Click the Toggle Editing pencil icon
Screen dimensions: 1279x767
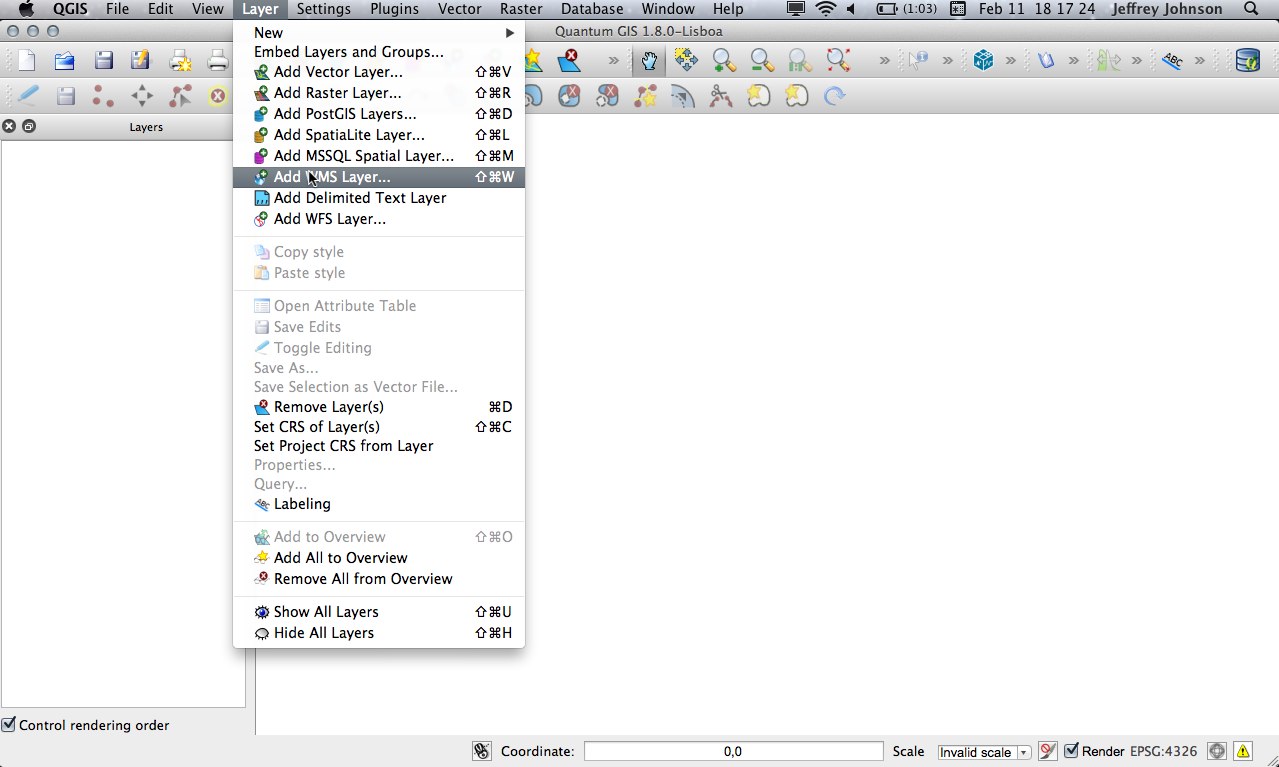tap(27, 96)
